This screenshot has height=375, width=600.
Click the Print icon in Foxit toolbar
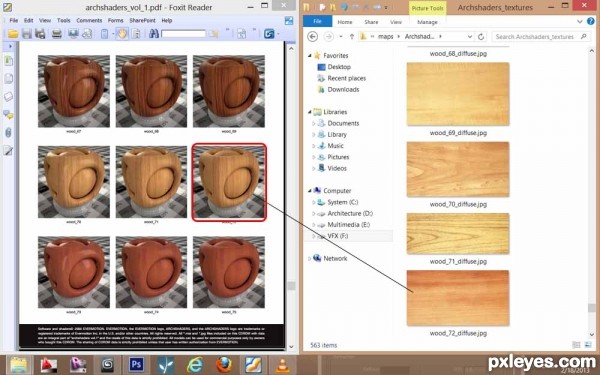coord(57,34)
